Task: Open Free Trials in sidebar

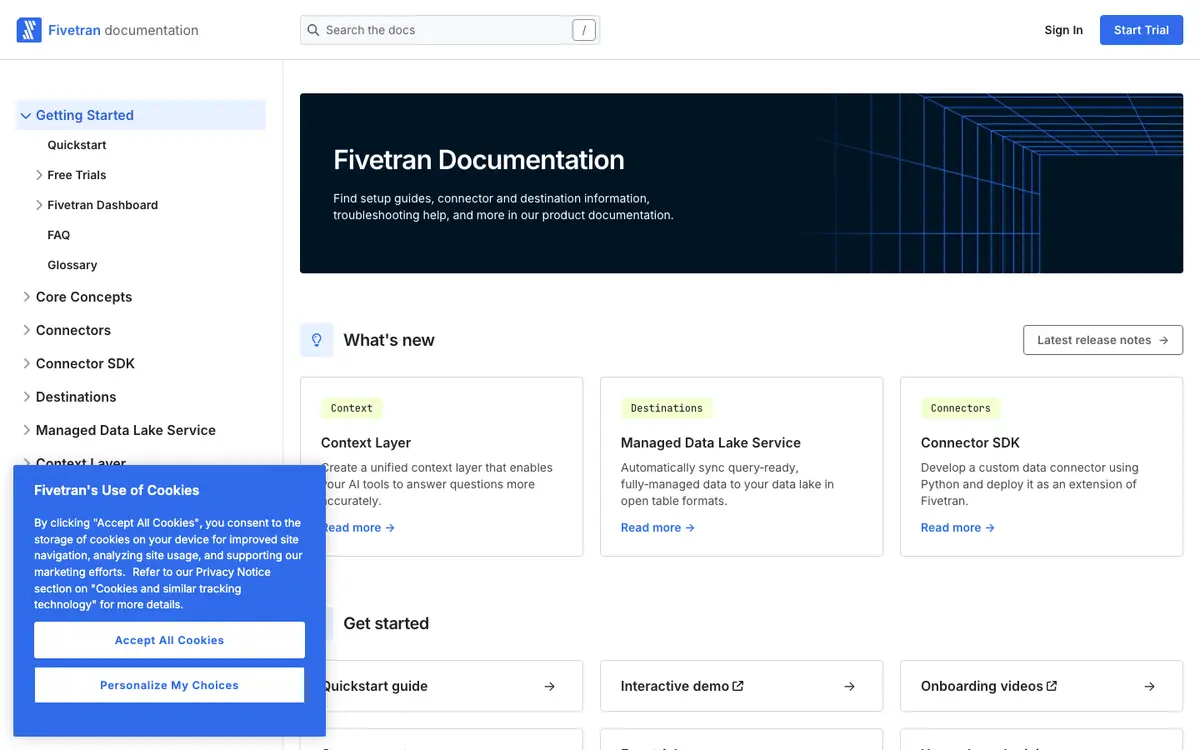Action: 77,175
